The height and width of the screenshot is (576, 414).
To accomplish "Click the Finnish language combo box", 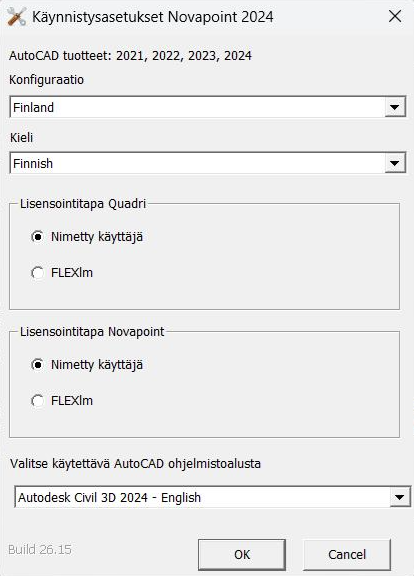I will coord(208,163).
